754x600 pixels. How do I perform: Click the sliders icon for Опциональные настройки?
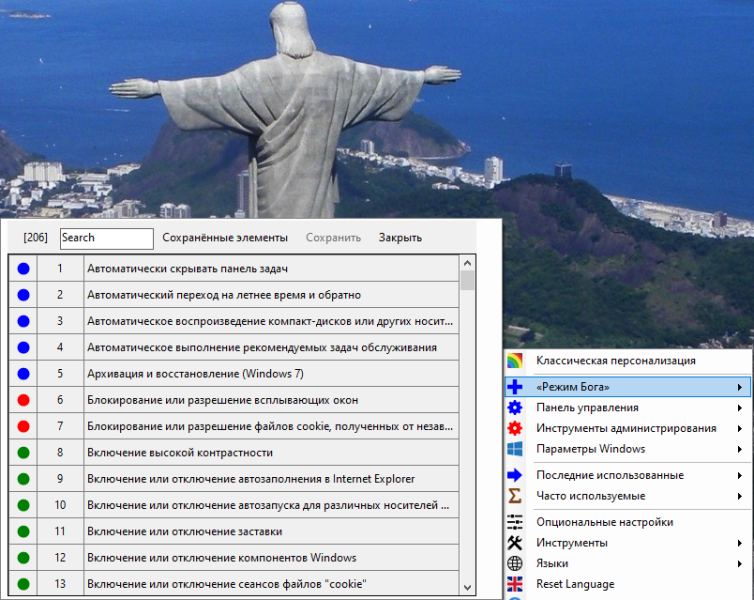(515, 522)
